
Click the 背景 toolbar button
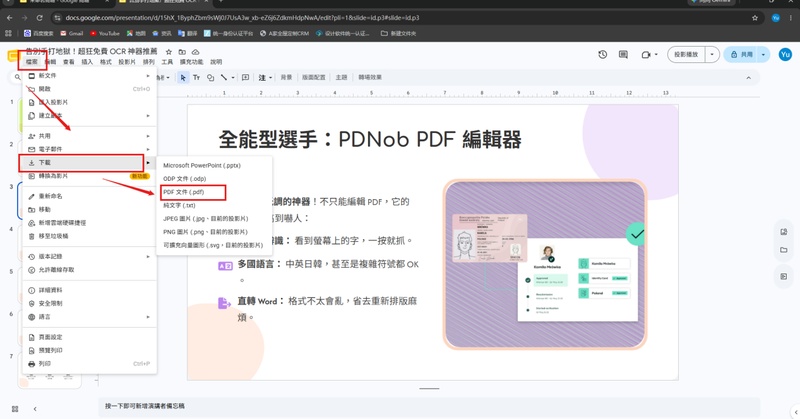pos(286,78)
